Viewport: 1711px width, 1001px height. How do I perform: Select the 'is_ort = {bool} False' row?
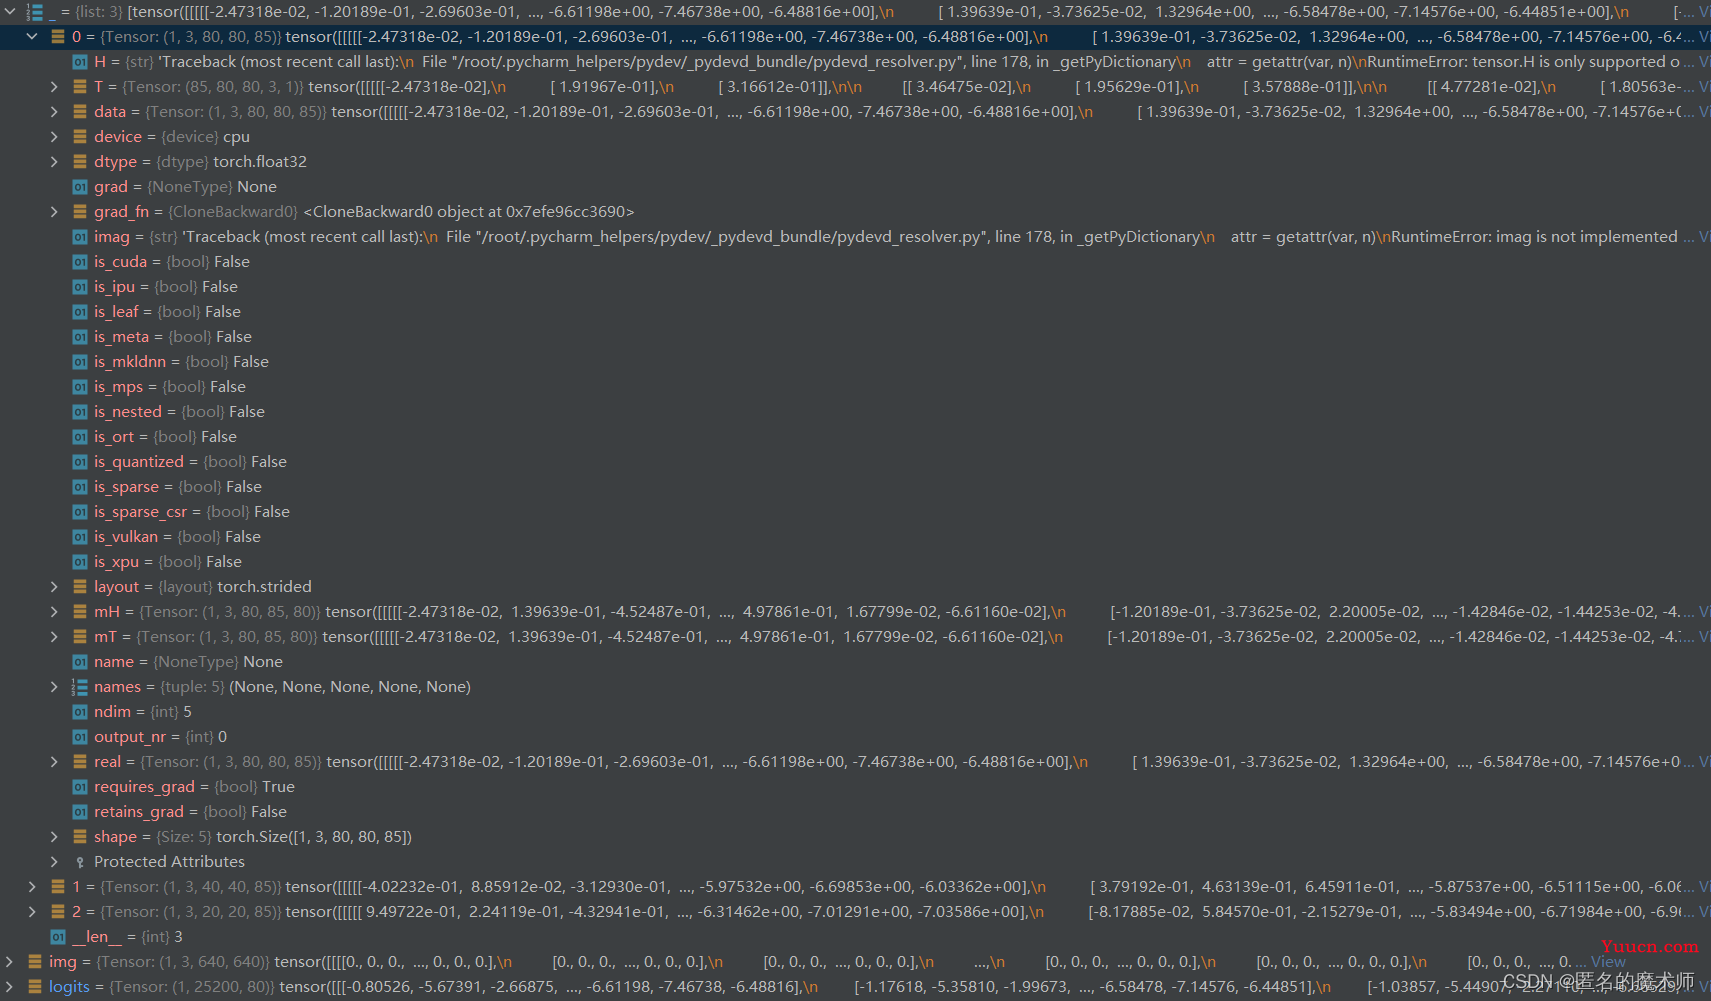pos(855,437)
